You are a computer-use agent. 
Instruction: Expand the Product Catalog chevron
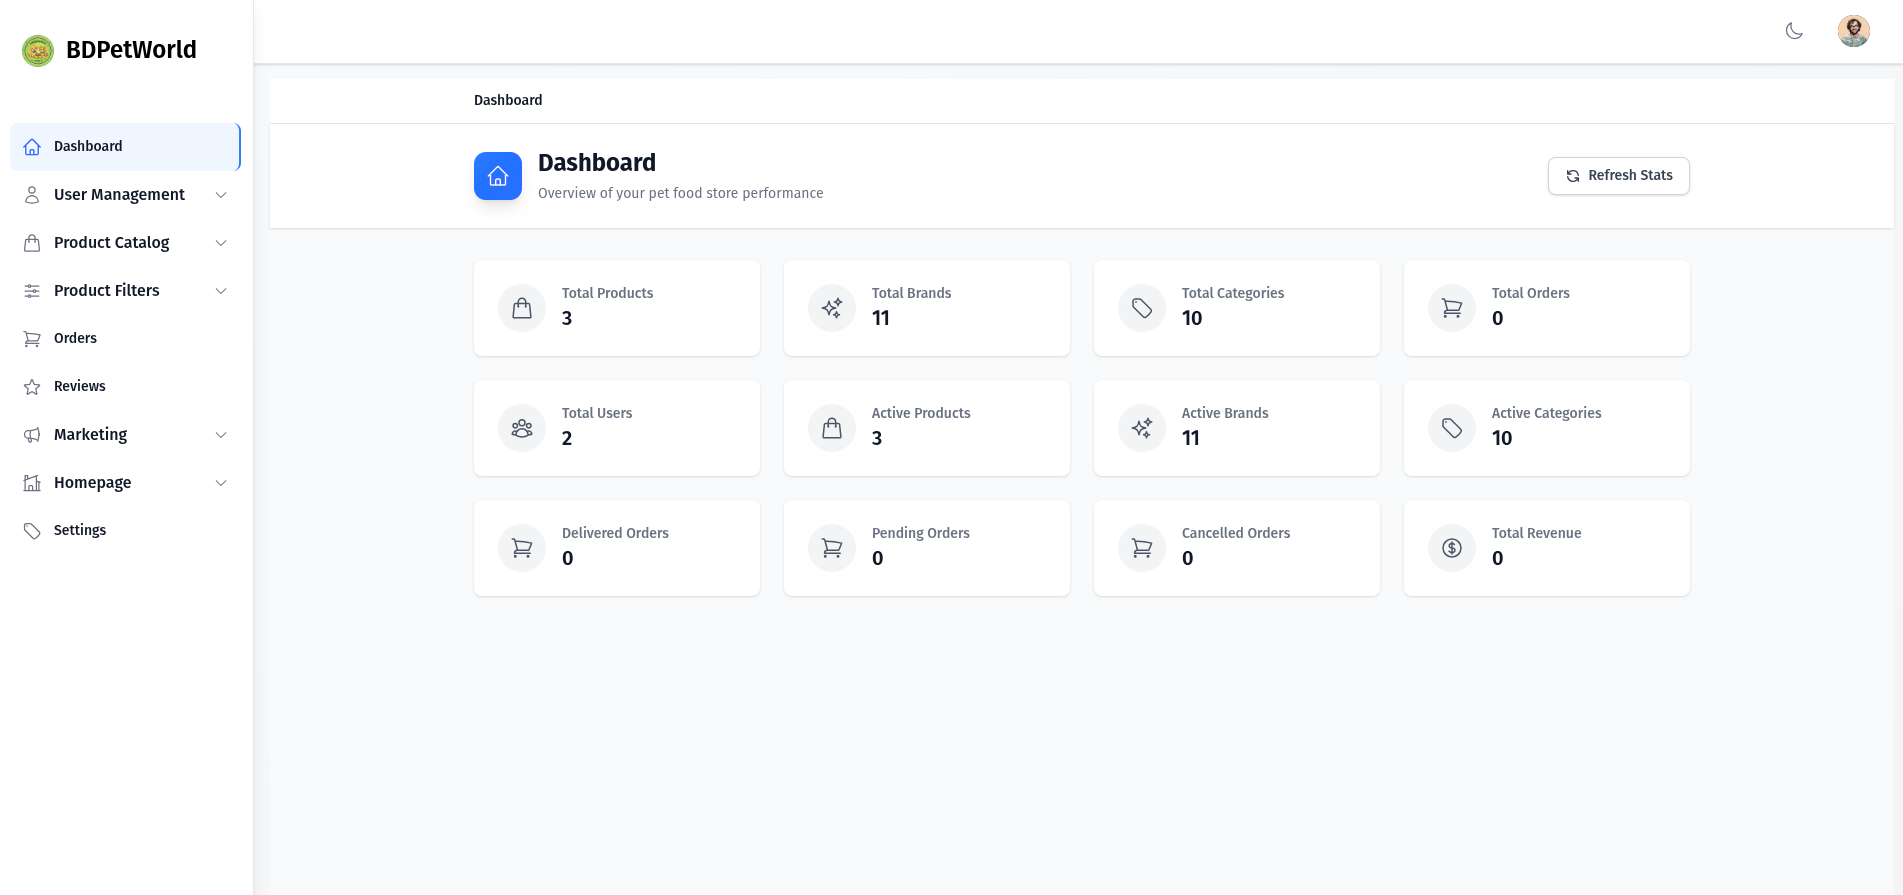pyautogui.click(x=221, y=243)
